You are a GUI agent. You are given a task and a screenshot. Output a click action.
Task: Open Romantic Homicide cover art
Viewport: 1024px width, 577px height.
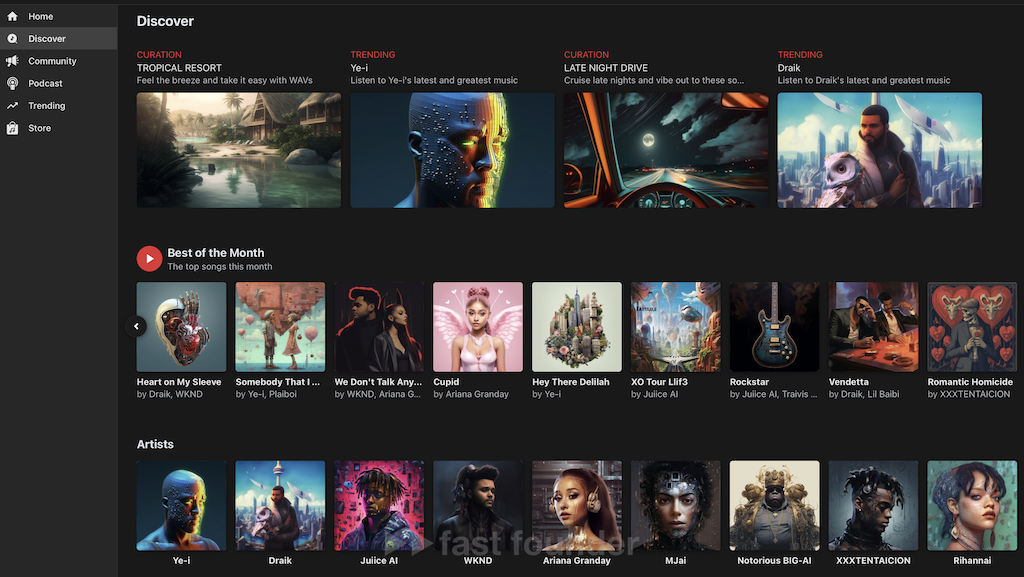click(x=972, y=327)
